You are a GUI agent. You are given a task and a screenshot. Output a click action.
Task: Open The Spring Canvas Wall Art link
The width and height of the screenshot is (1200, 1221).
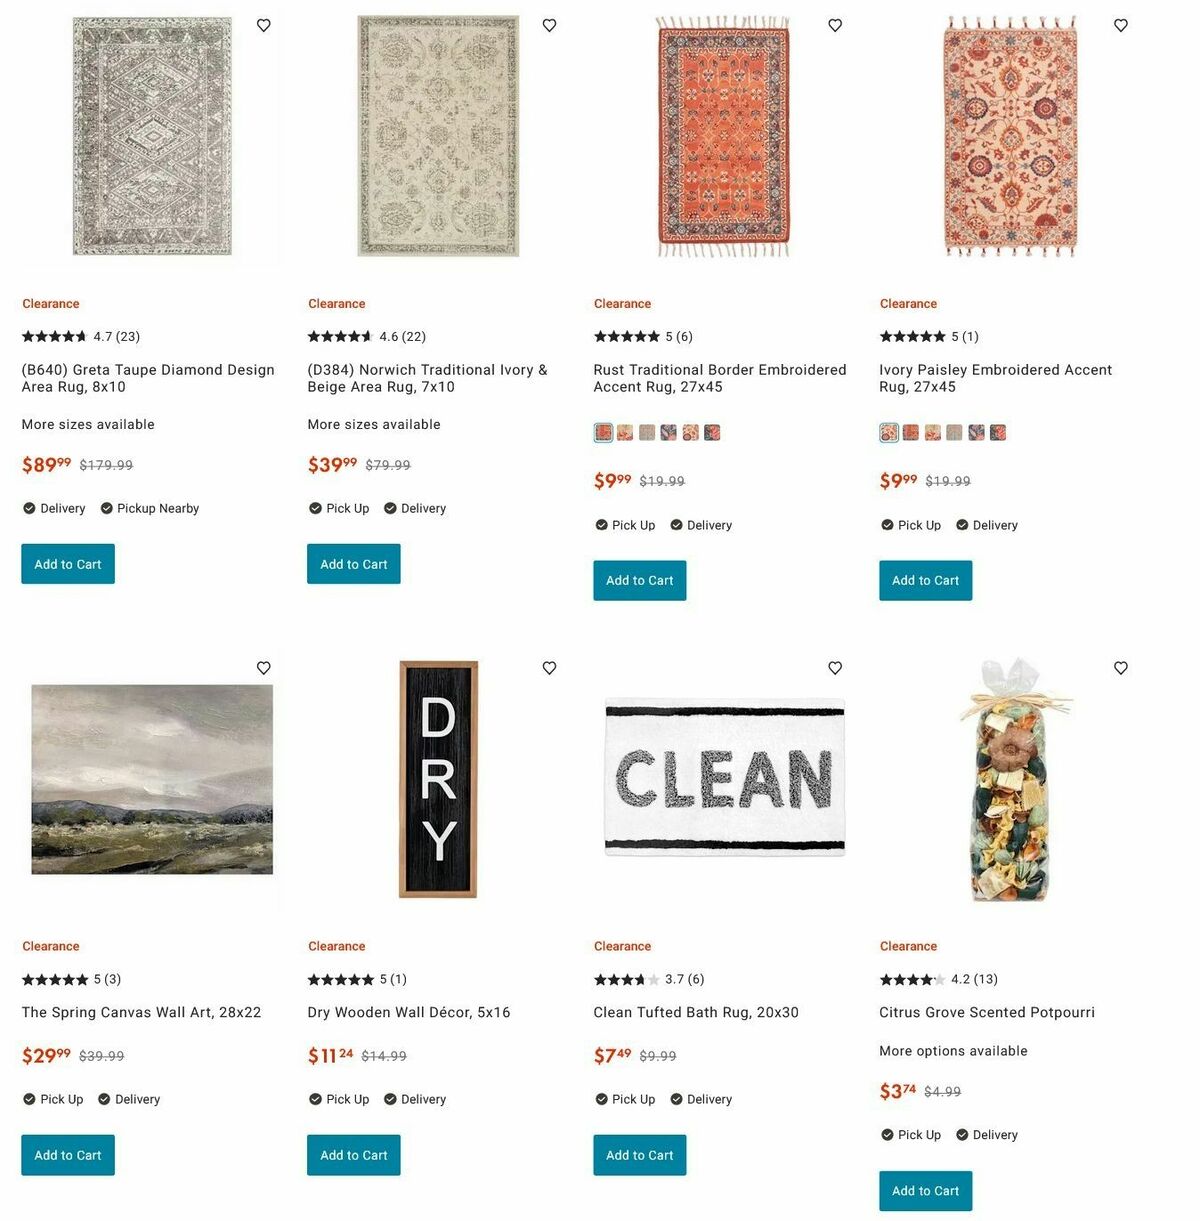click(141, 1012)
